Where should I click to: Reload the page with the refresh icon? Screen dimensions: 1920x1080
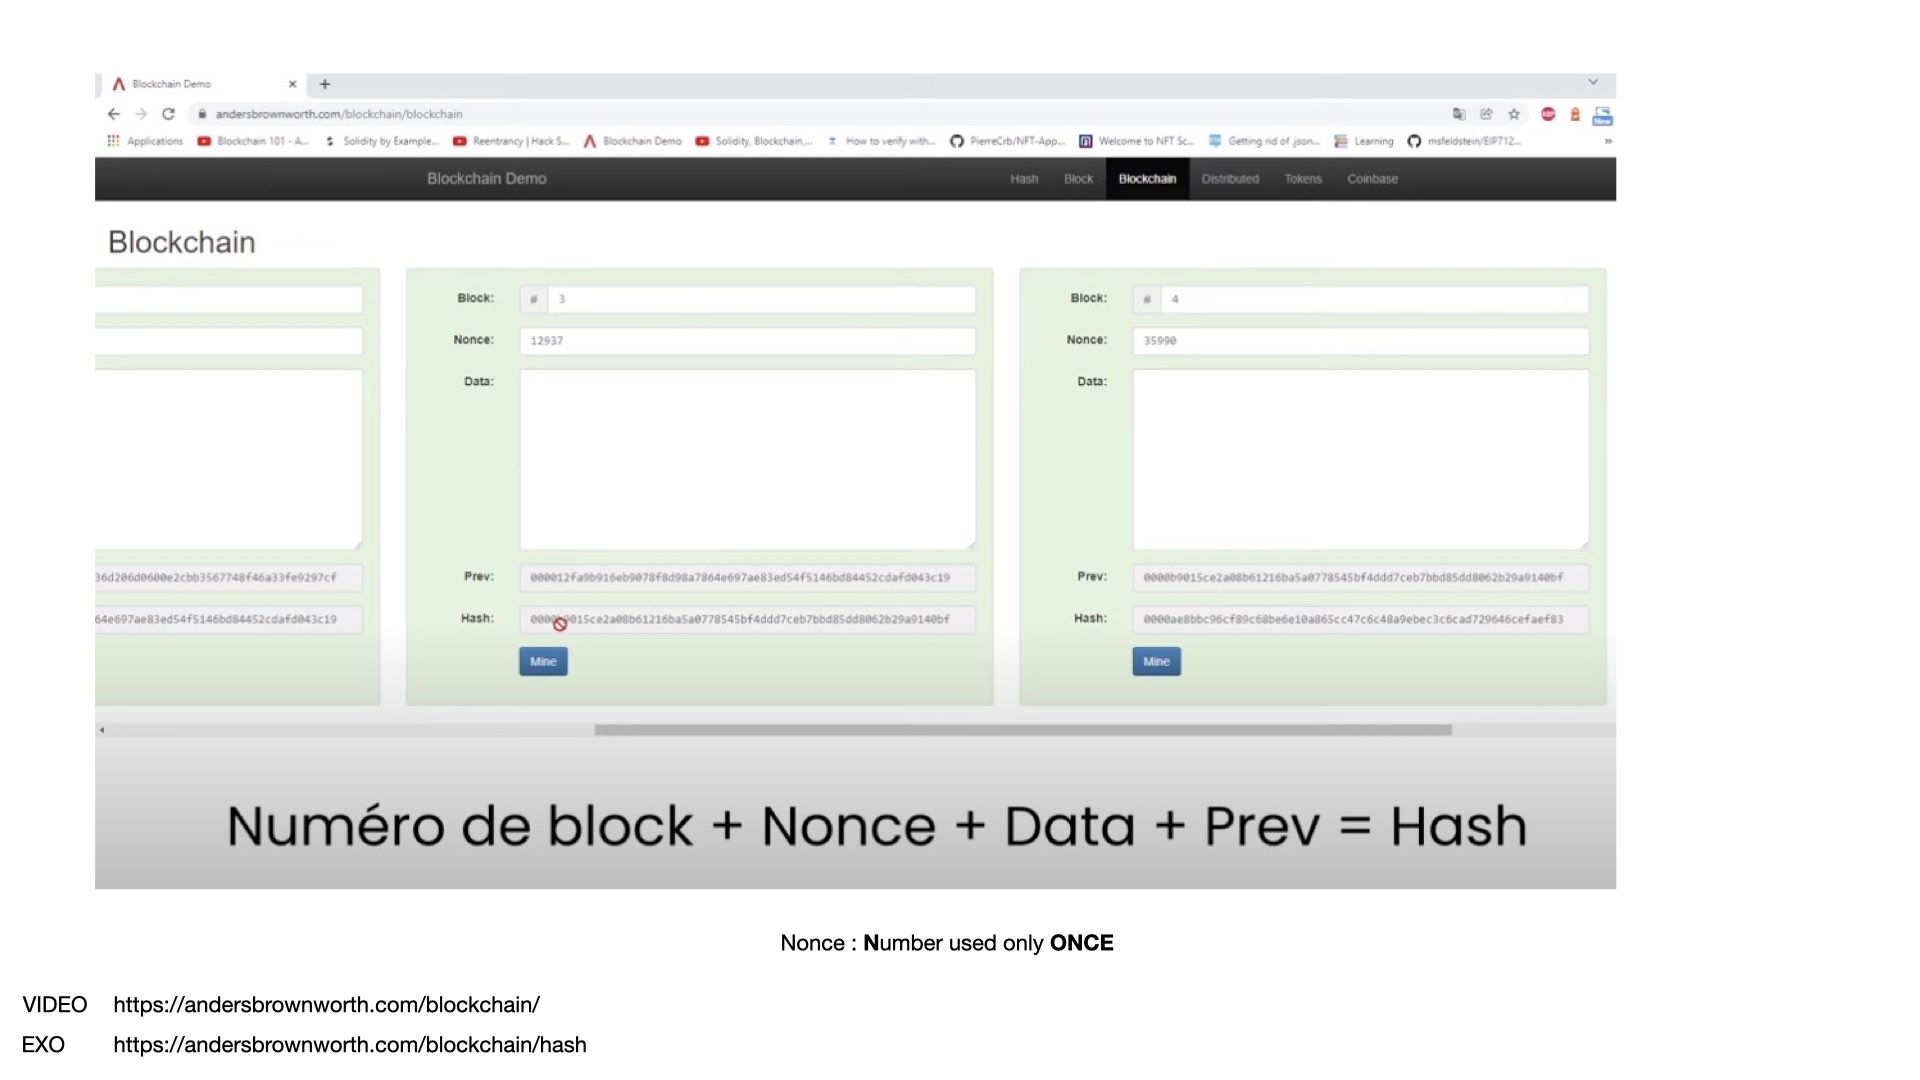[x=168, y=114]
